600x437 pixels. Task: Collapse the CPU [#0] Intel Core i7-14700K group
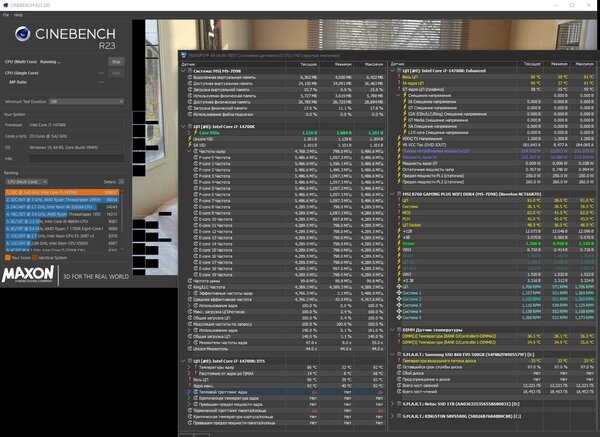[184, 126]
